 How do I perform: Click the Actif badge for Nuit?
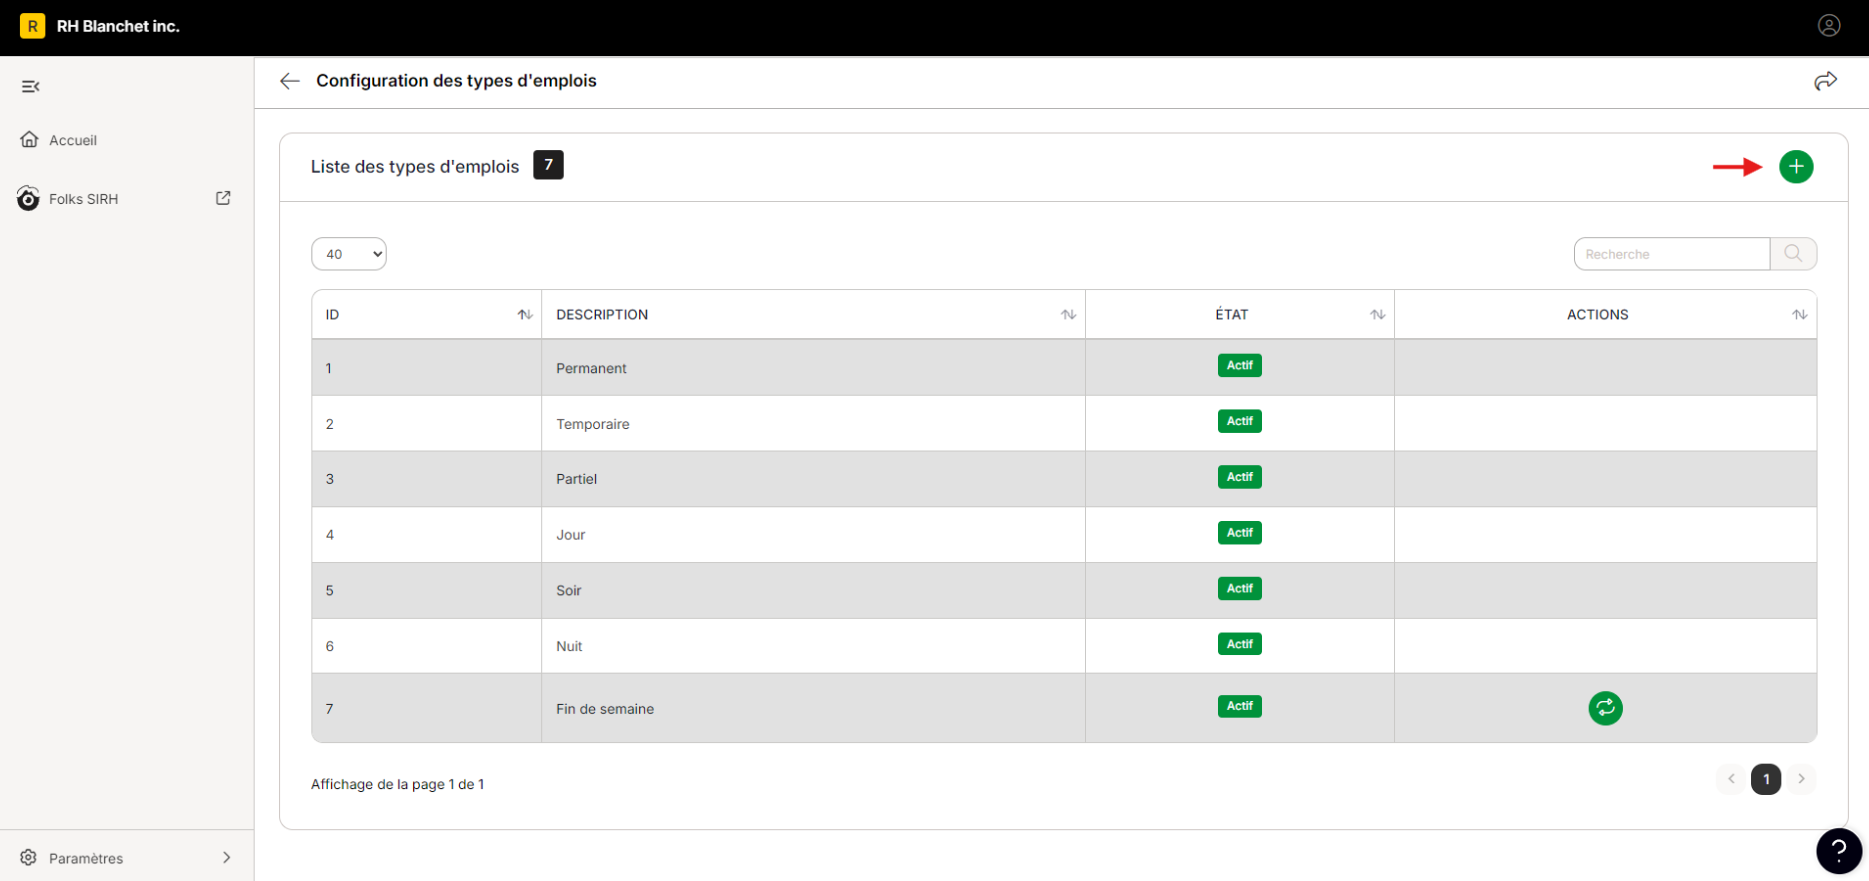point(1239,644)
